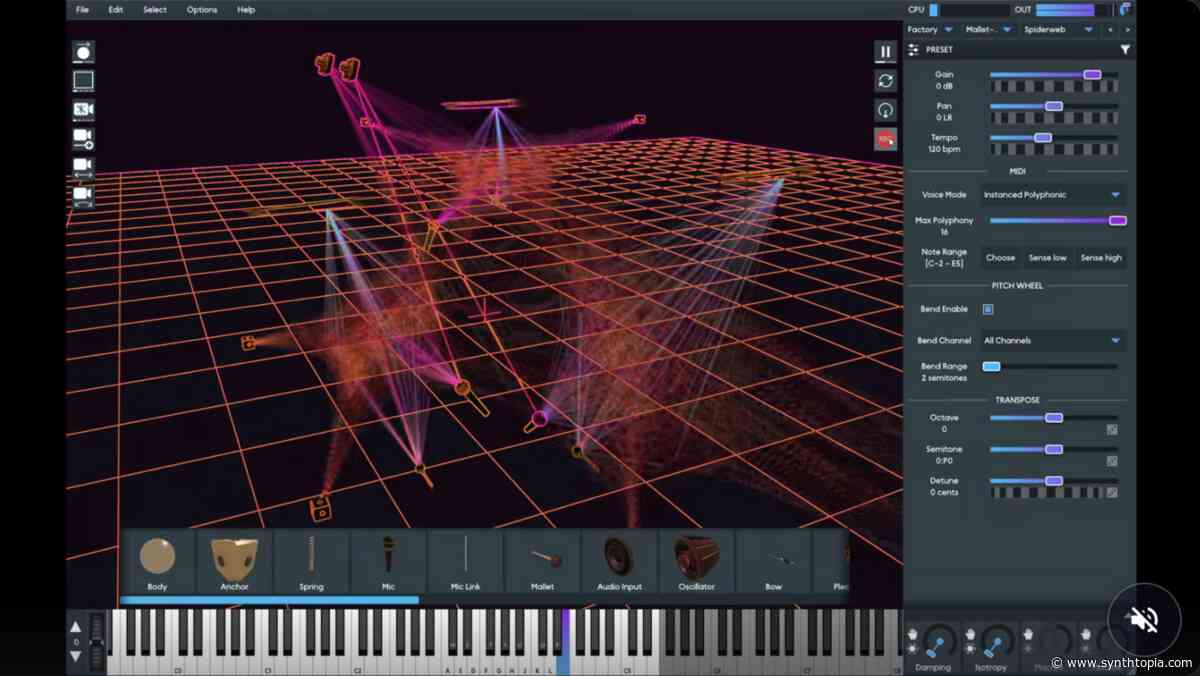Click the bottom camera icon in left toolbar
1200x676 pixels.
[x=83, y=195]
